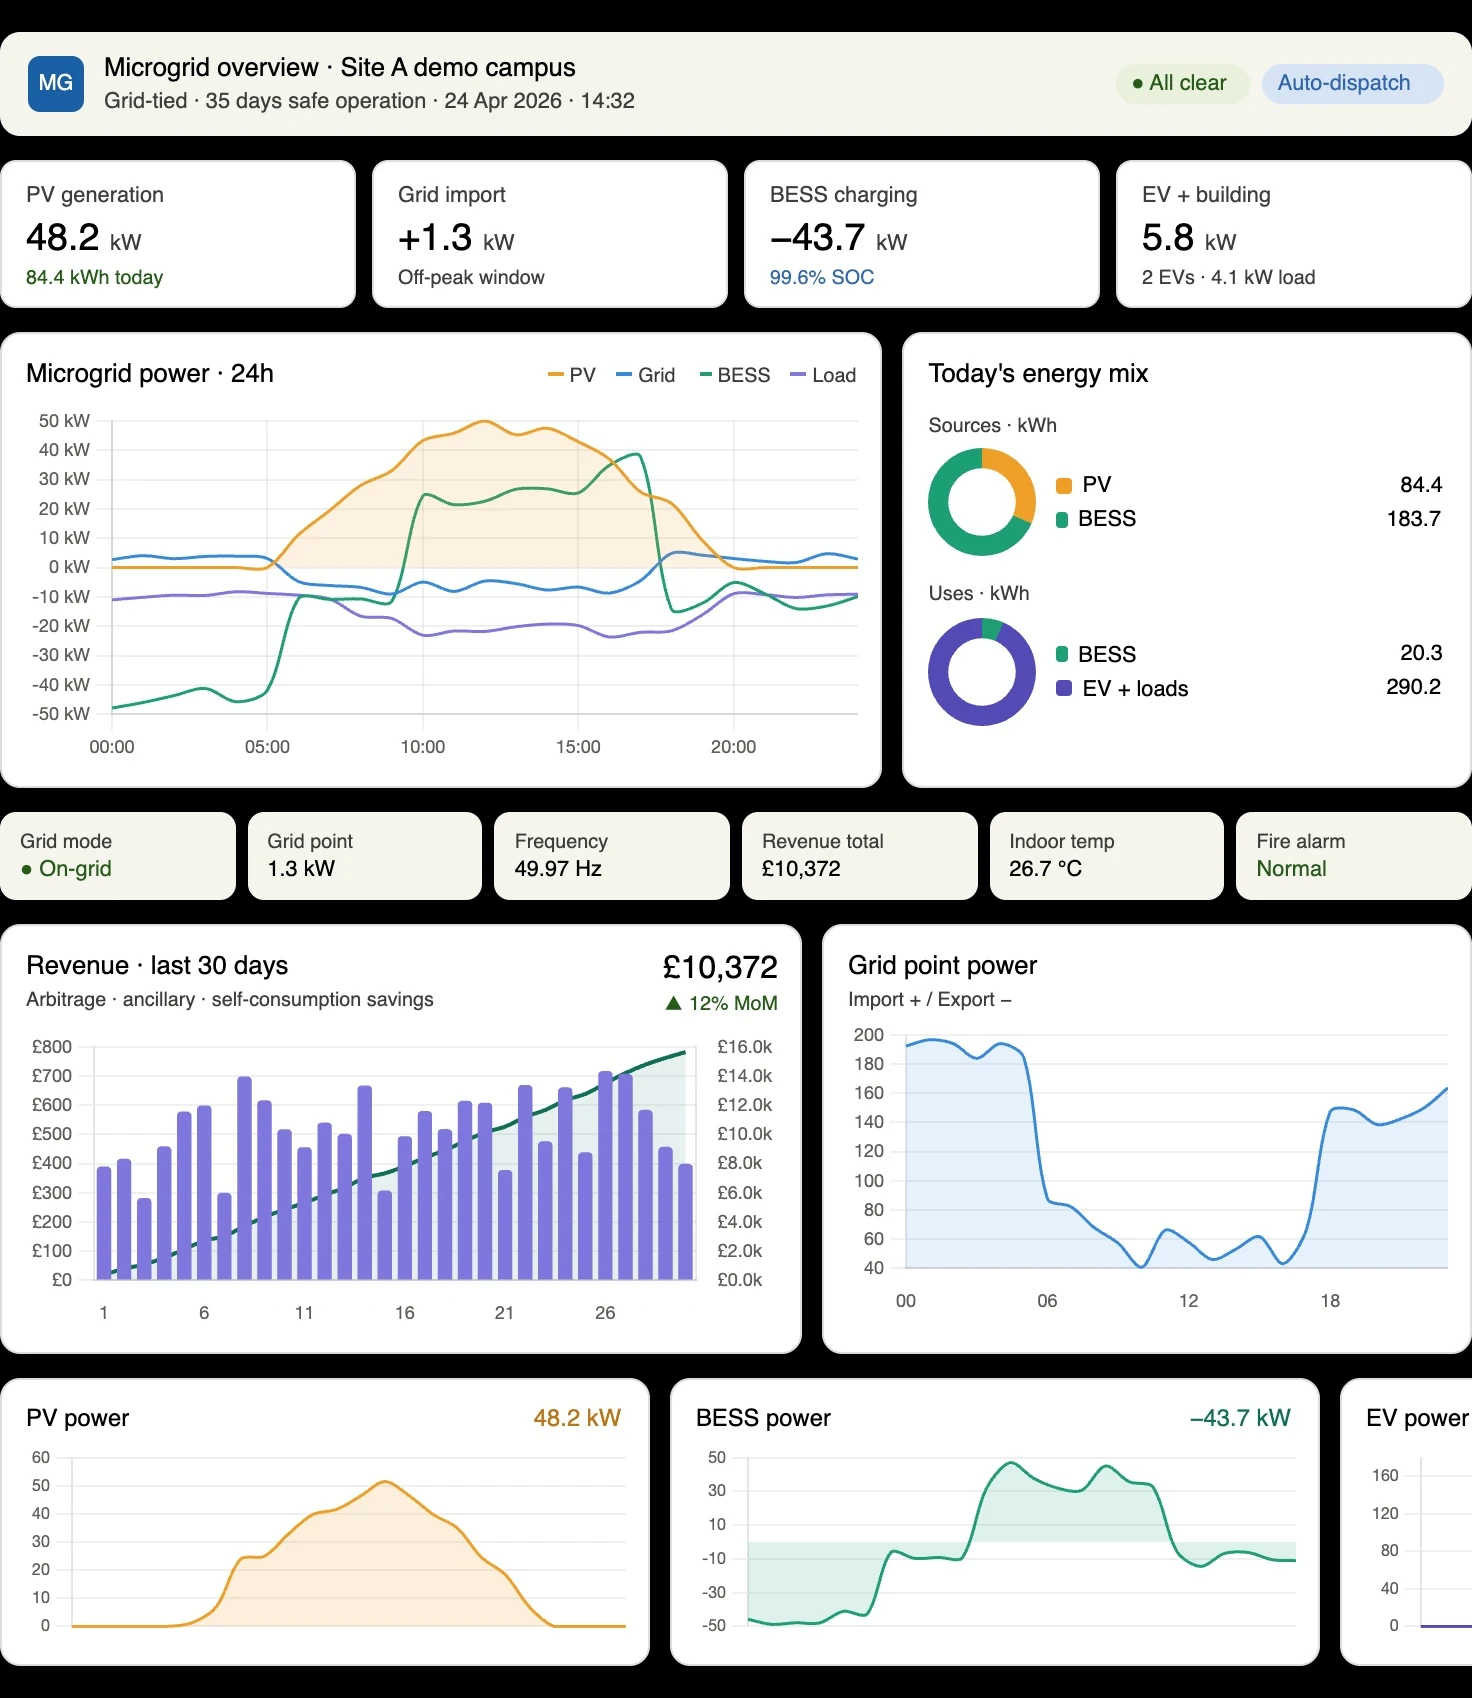Click the Uses donut chart
This screenshot has width=1472, height=1698.
click(982, 672)
